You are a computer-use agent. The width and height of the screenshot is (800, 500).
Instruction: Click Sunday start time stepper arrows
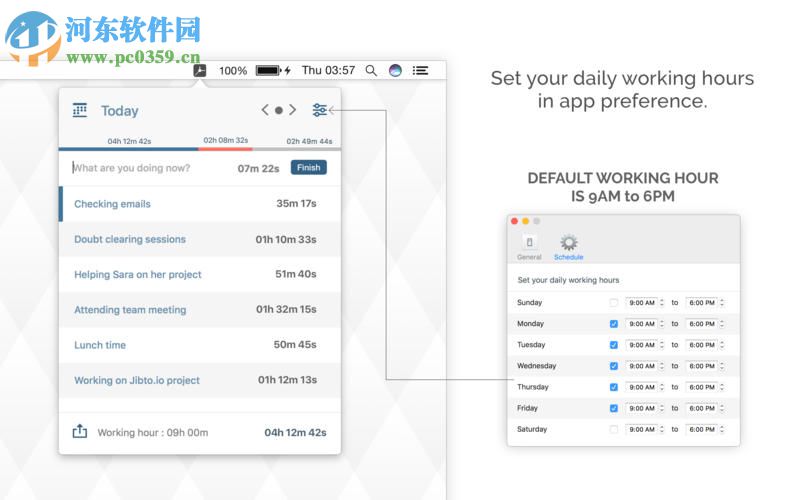pos(661,303)
